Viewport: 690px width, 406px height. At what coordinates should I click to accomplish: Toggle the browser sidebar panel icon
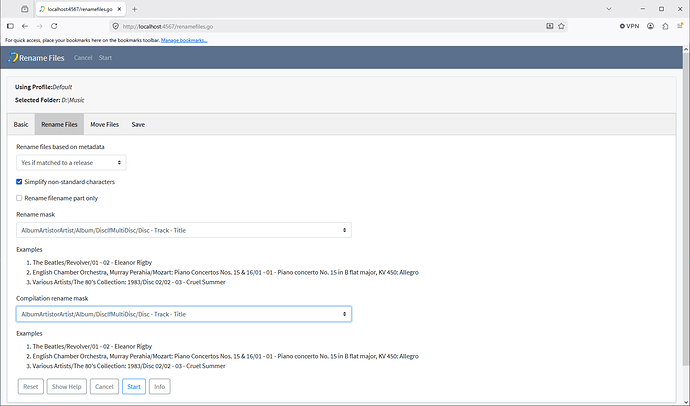pyautogui.click(x=11, y=26)
